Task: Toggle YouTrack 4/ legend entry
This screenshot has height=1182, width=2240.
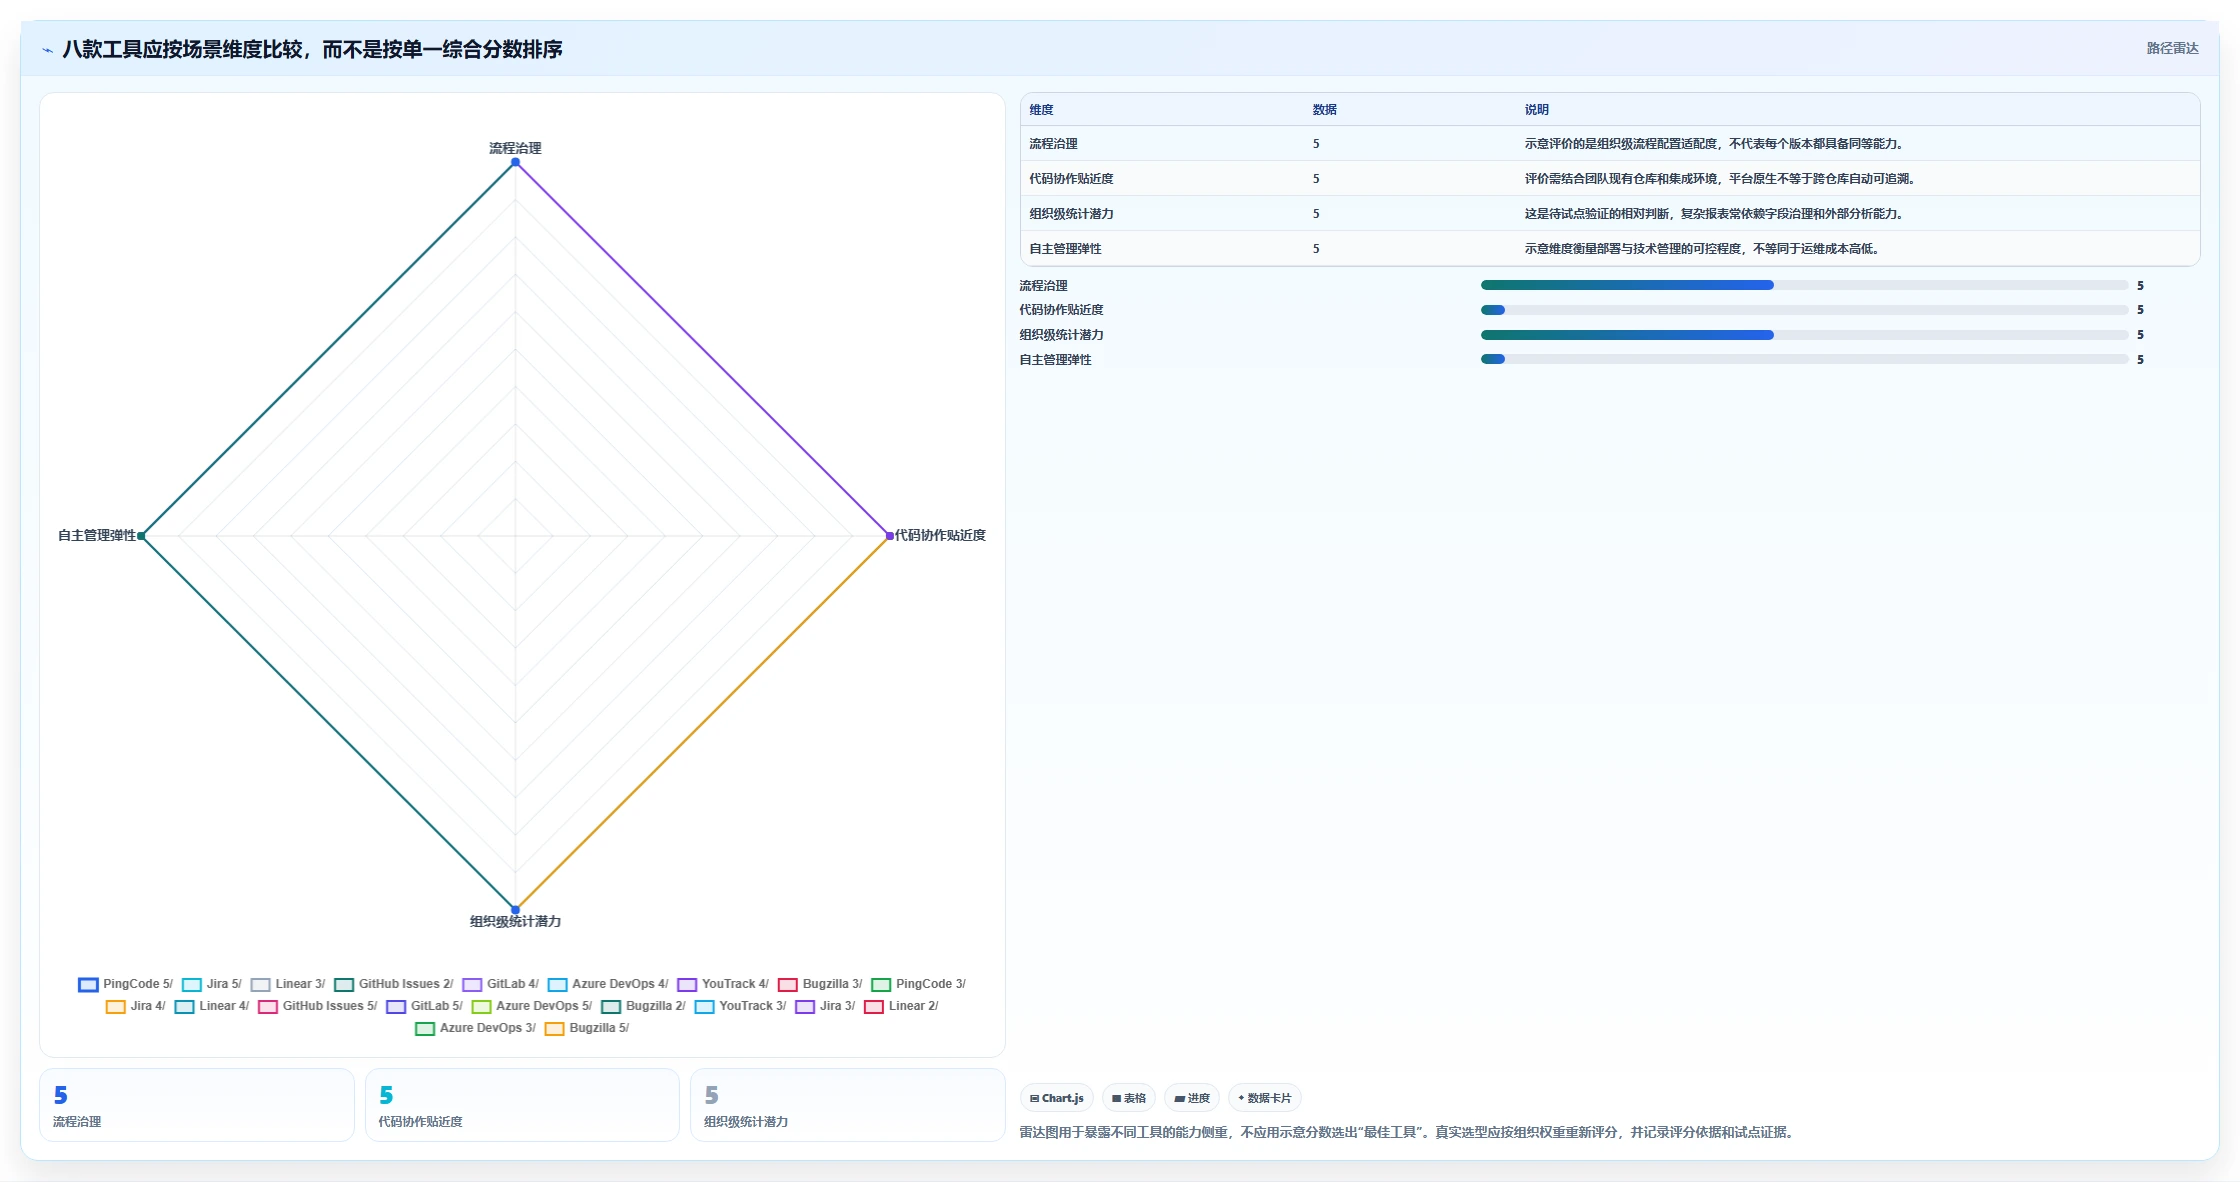Action: pos(723,984)
